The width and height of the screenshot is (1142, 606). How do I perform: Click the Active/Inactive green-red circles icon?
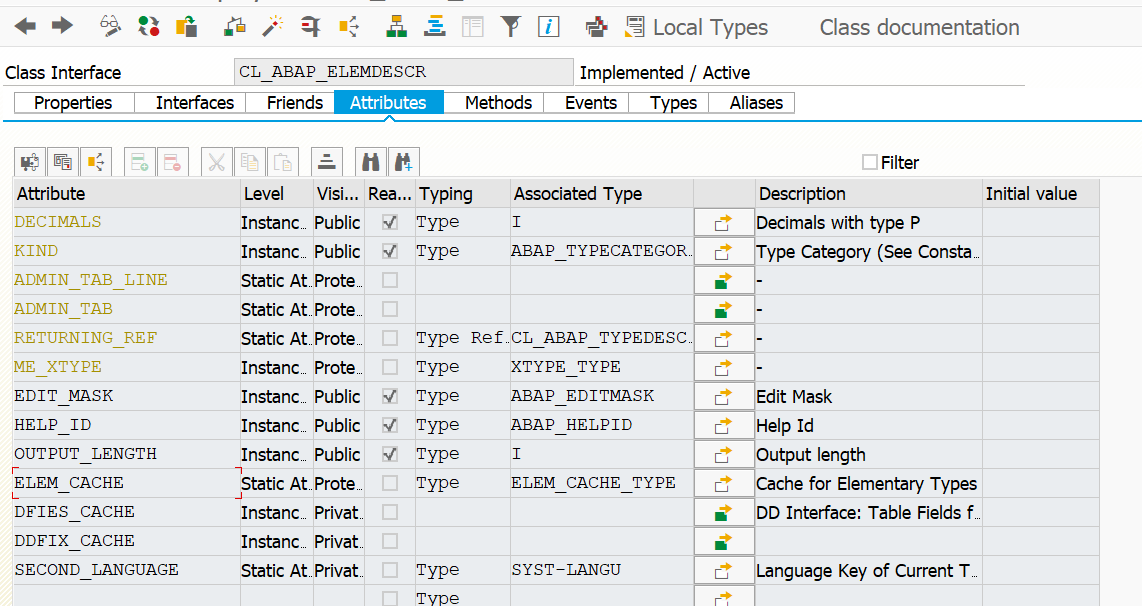149,27
